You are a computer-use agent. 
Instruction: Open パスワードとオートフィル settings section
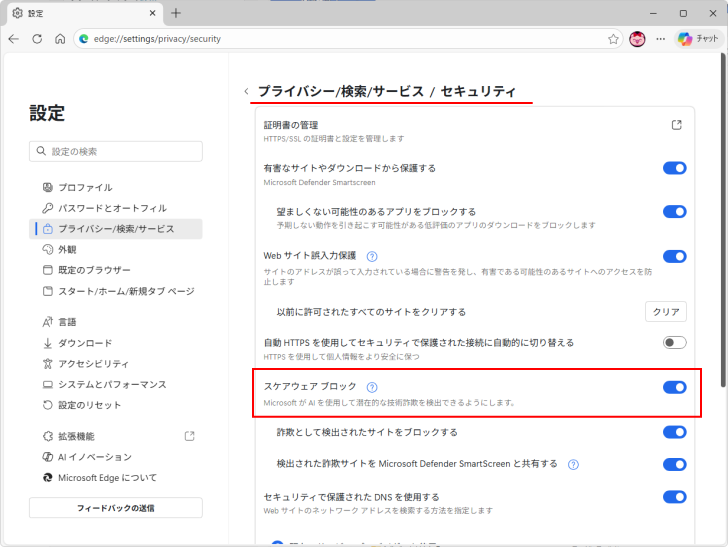tap(116, 208)
